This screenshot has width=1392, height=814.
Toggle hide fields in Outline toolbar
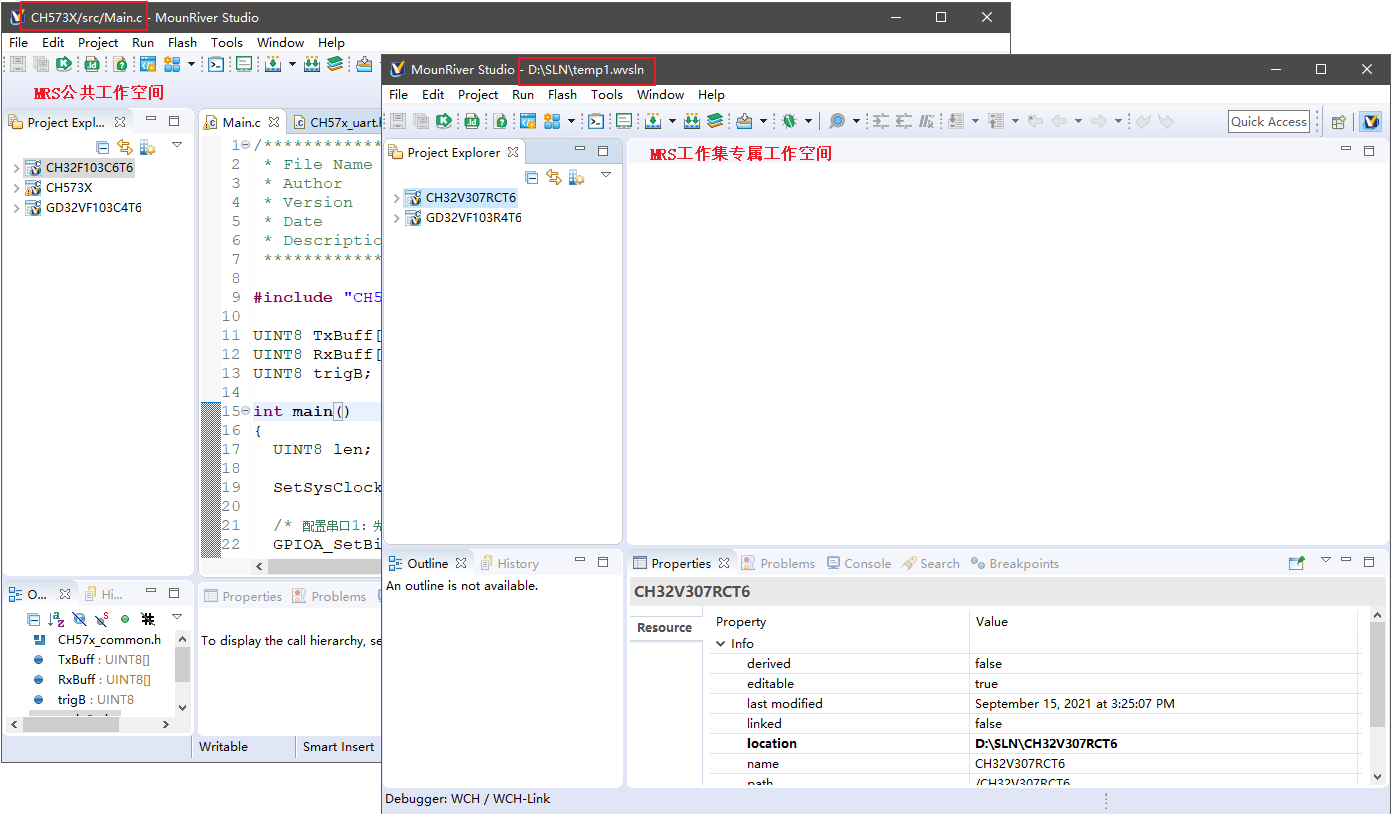(x=80, y=619)
